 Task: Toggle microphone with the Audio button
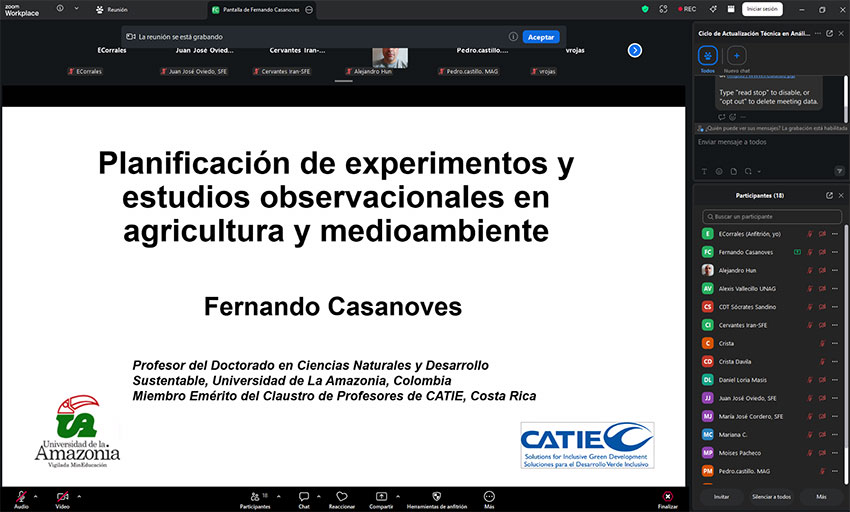pos(21,496)
